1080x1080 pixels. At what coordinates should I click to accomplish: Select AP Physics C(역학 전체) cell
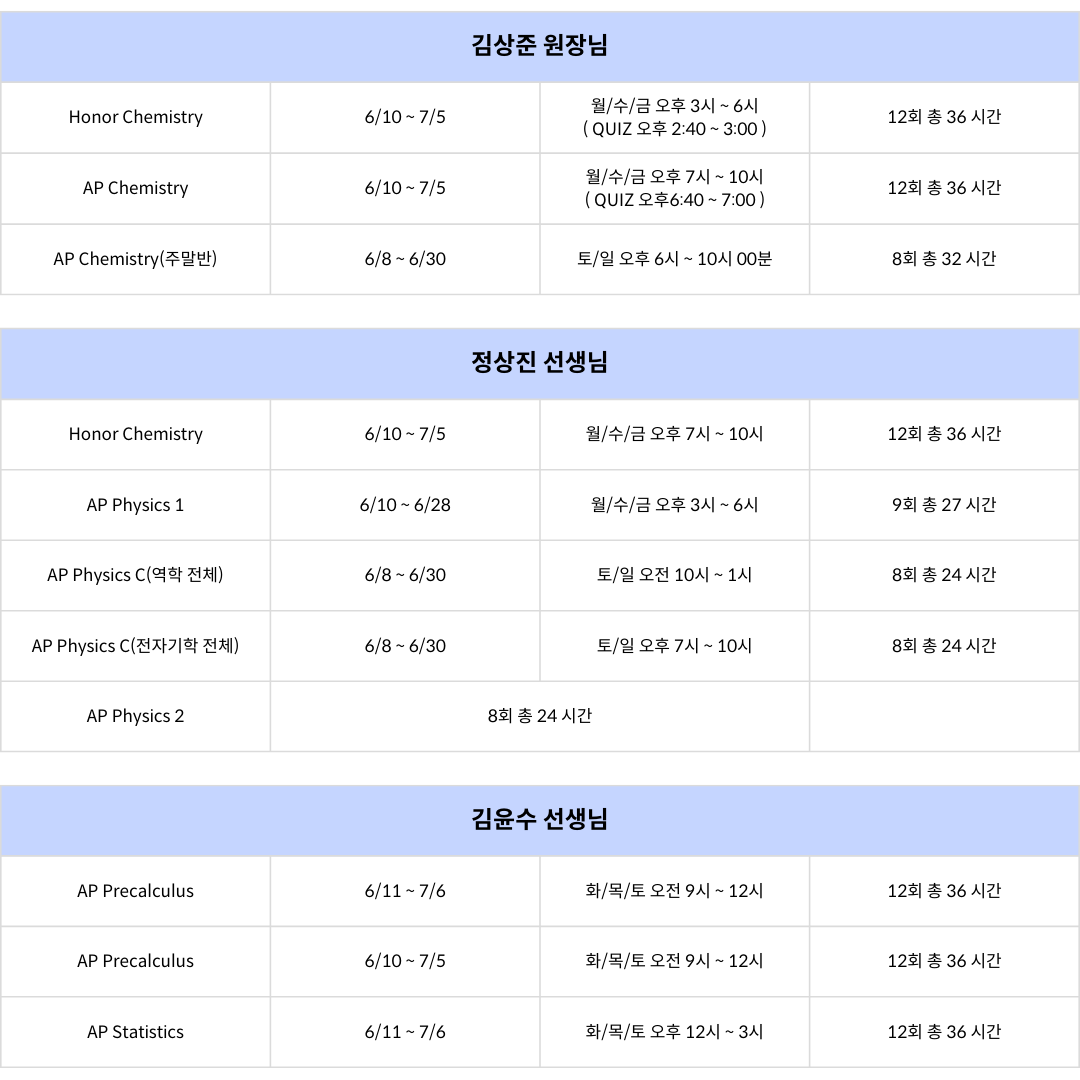coord(135,575)
